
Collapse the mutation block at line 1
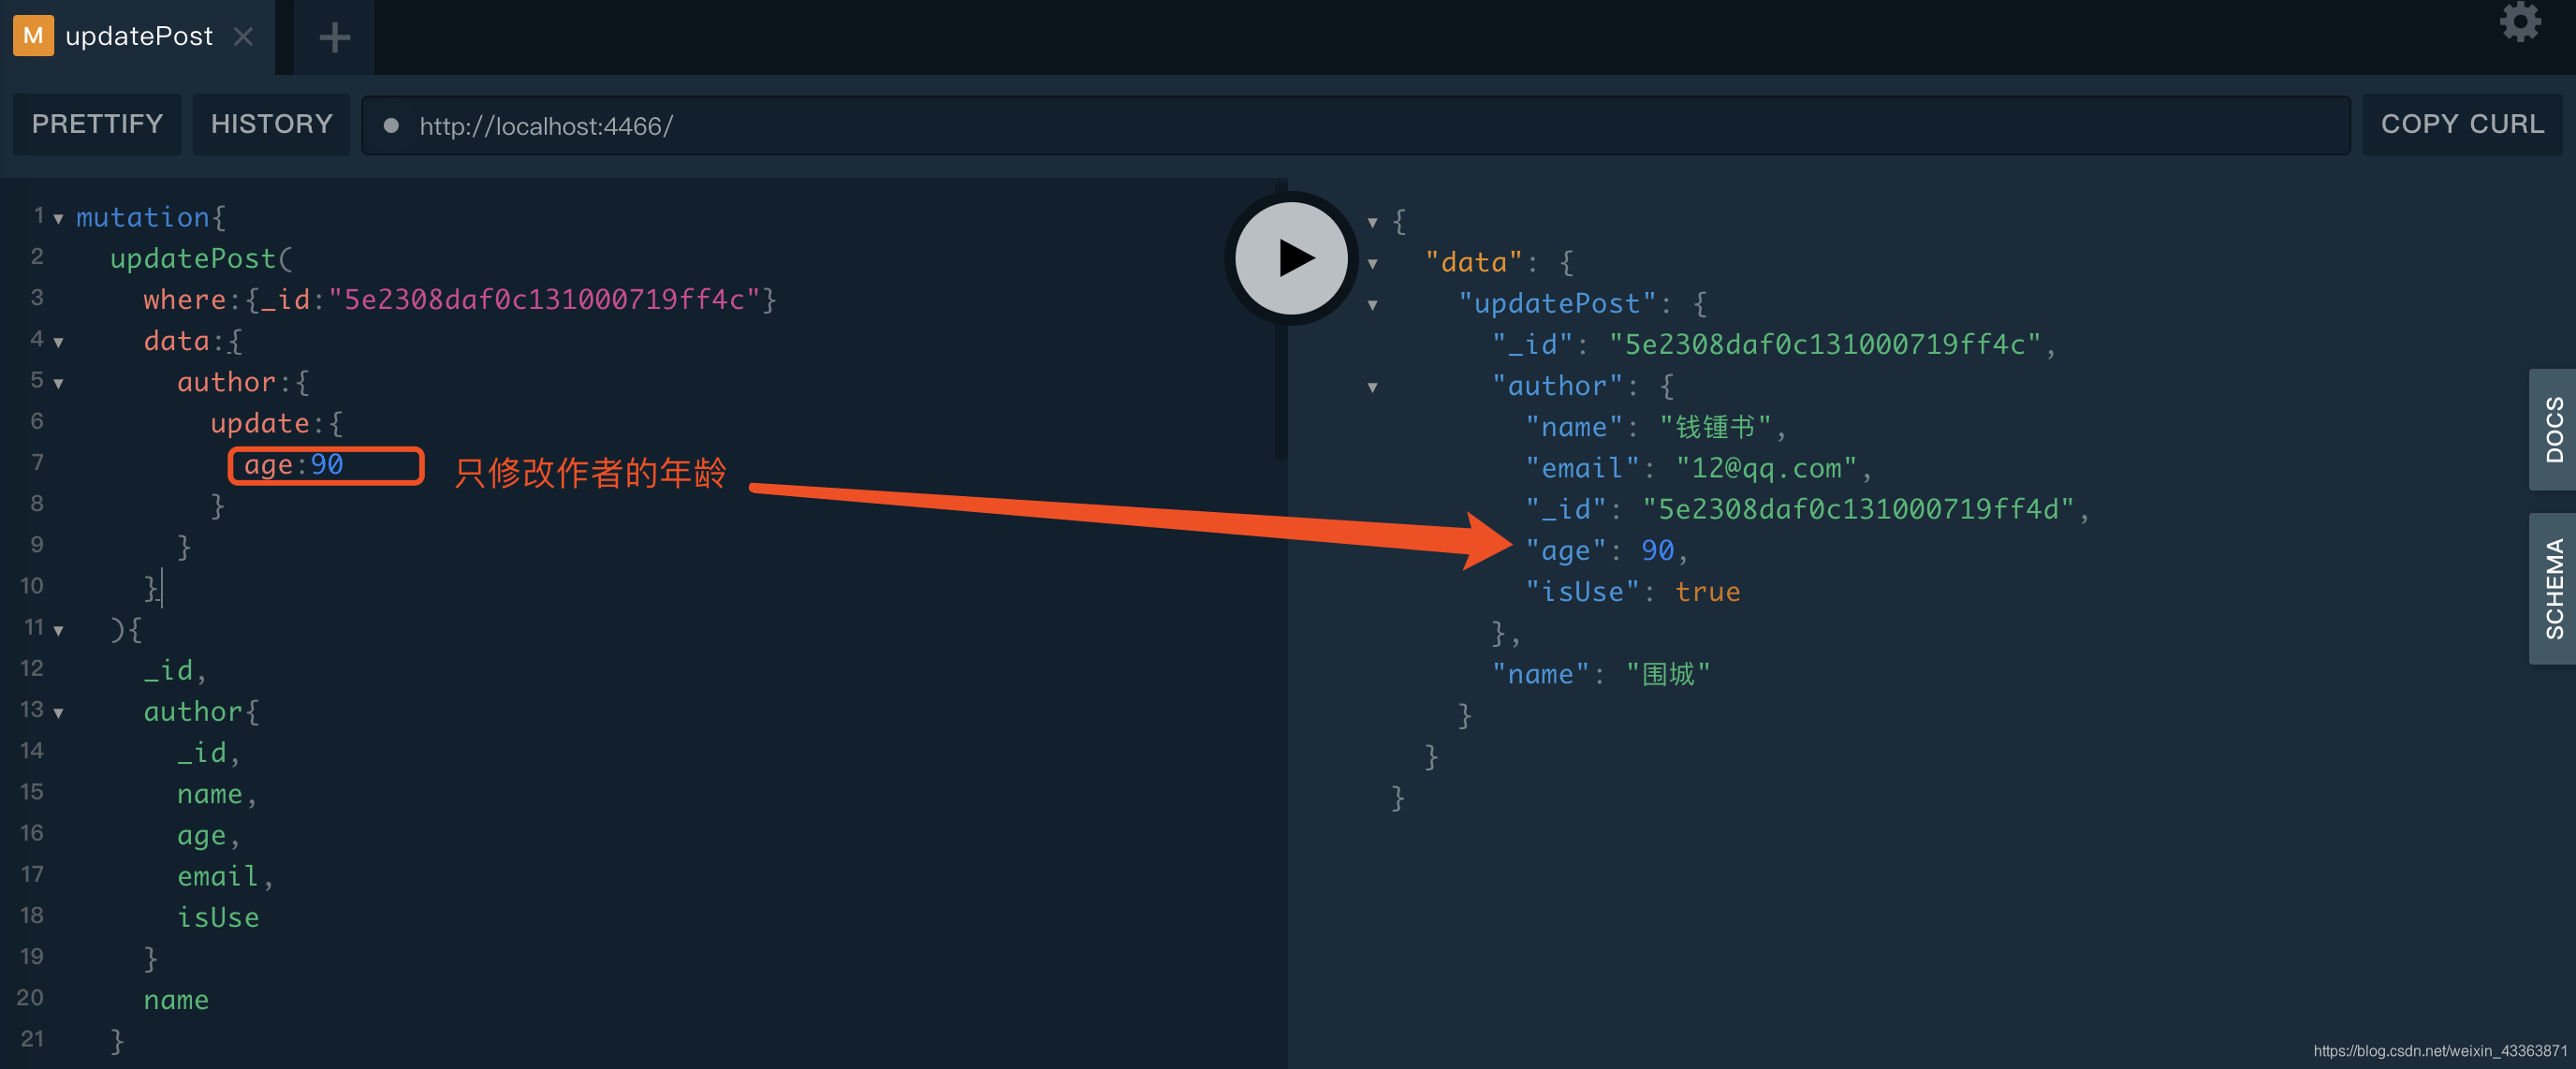point(59,219)
